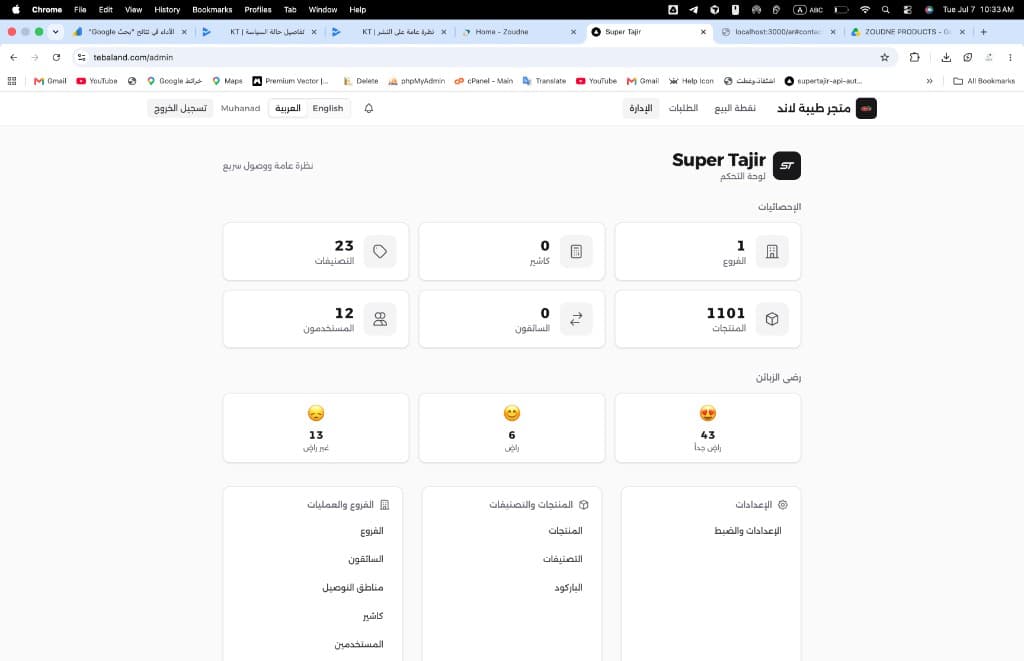The image size is (1024, 661).
Task: Click the drivers arrows icon
Action: [x=576, y=319]
